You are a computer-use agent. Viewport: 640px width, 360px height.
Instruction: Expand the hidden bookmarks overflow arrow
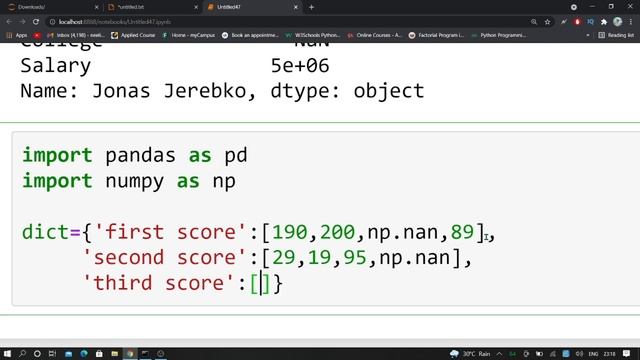tap(588, 35)
